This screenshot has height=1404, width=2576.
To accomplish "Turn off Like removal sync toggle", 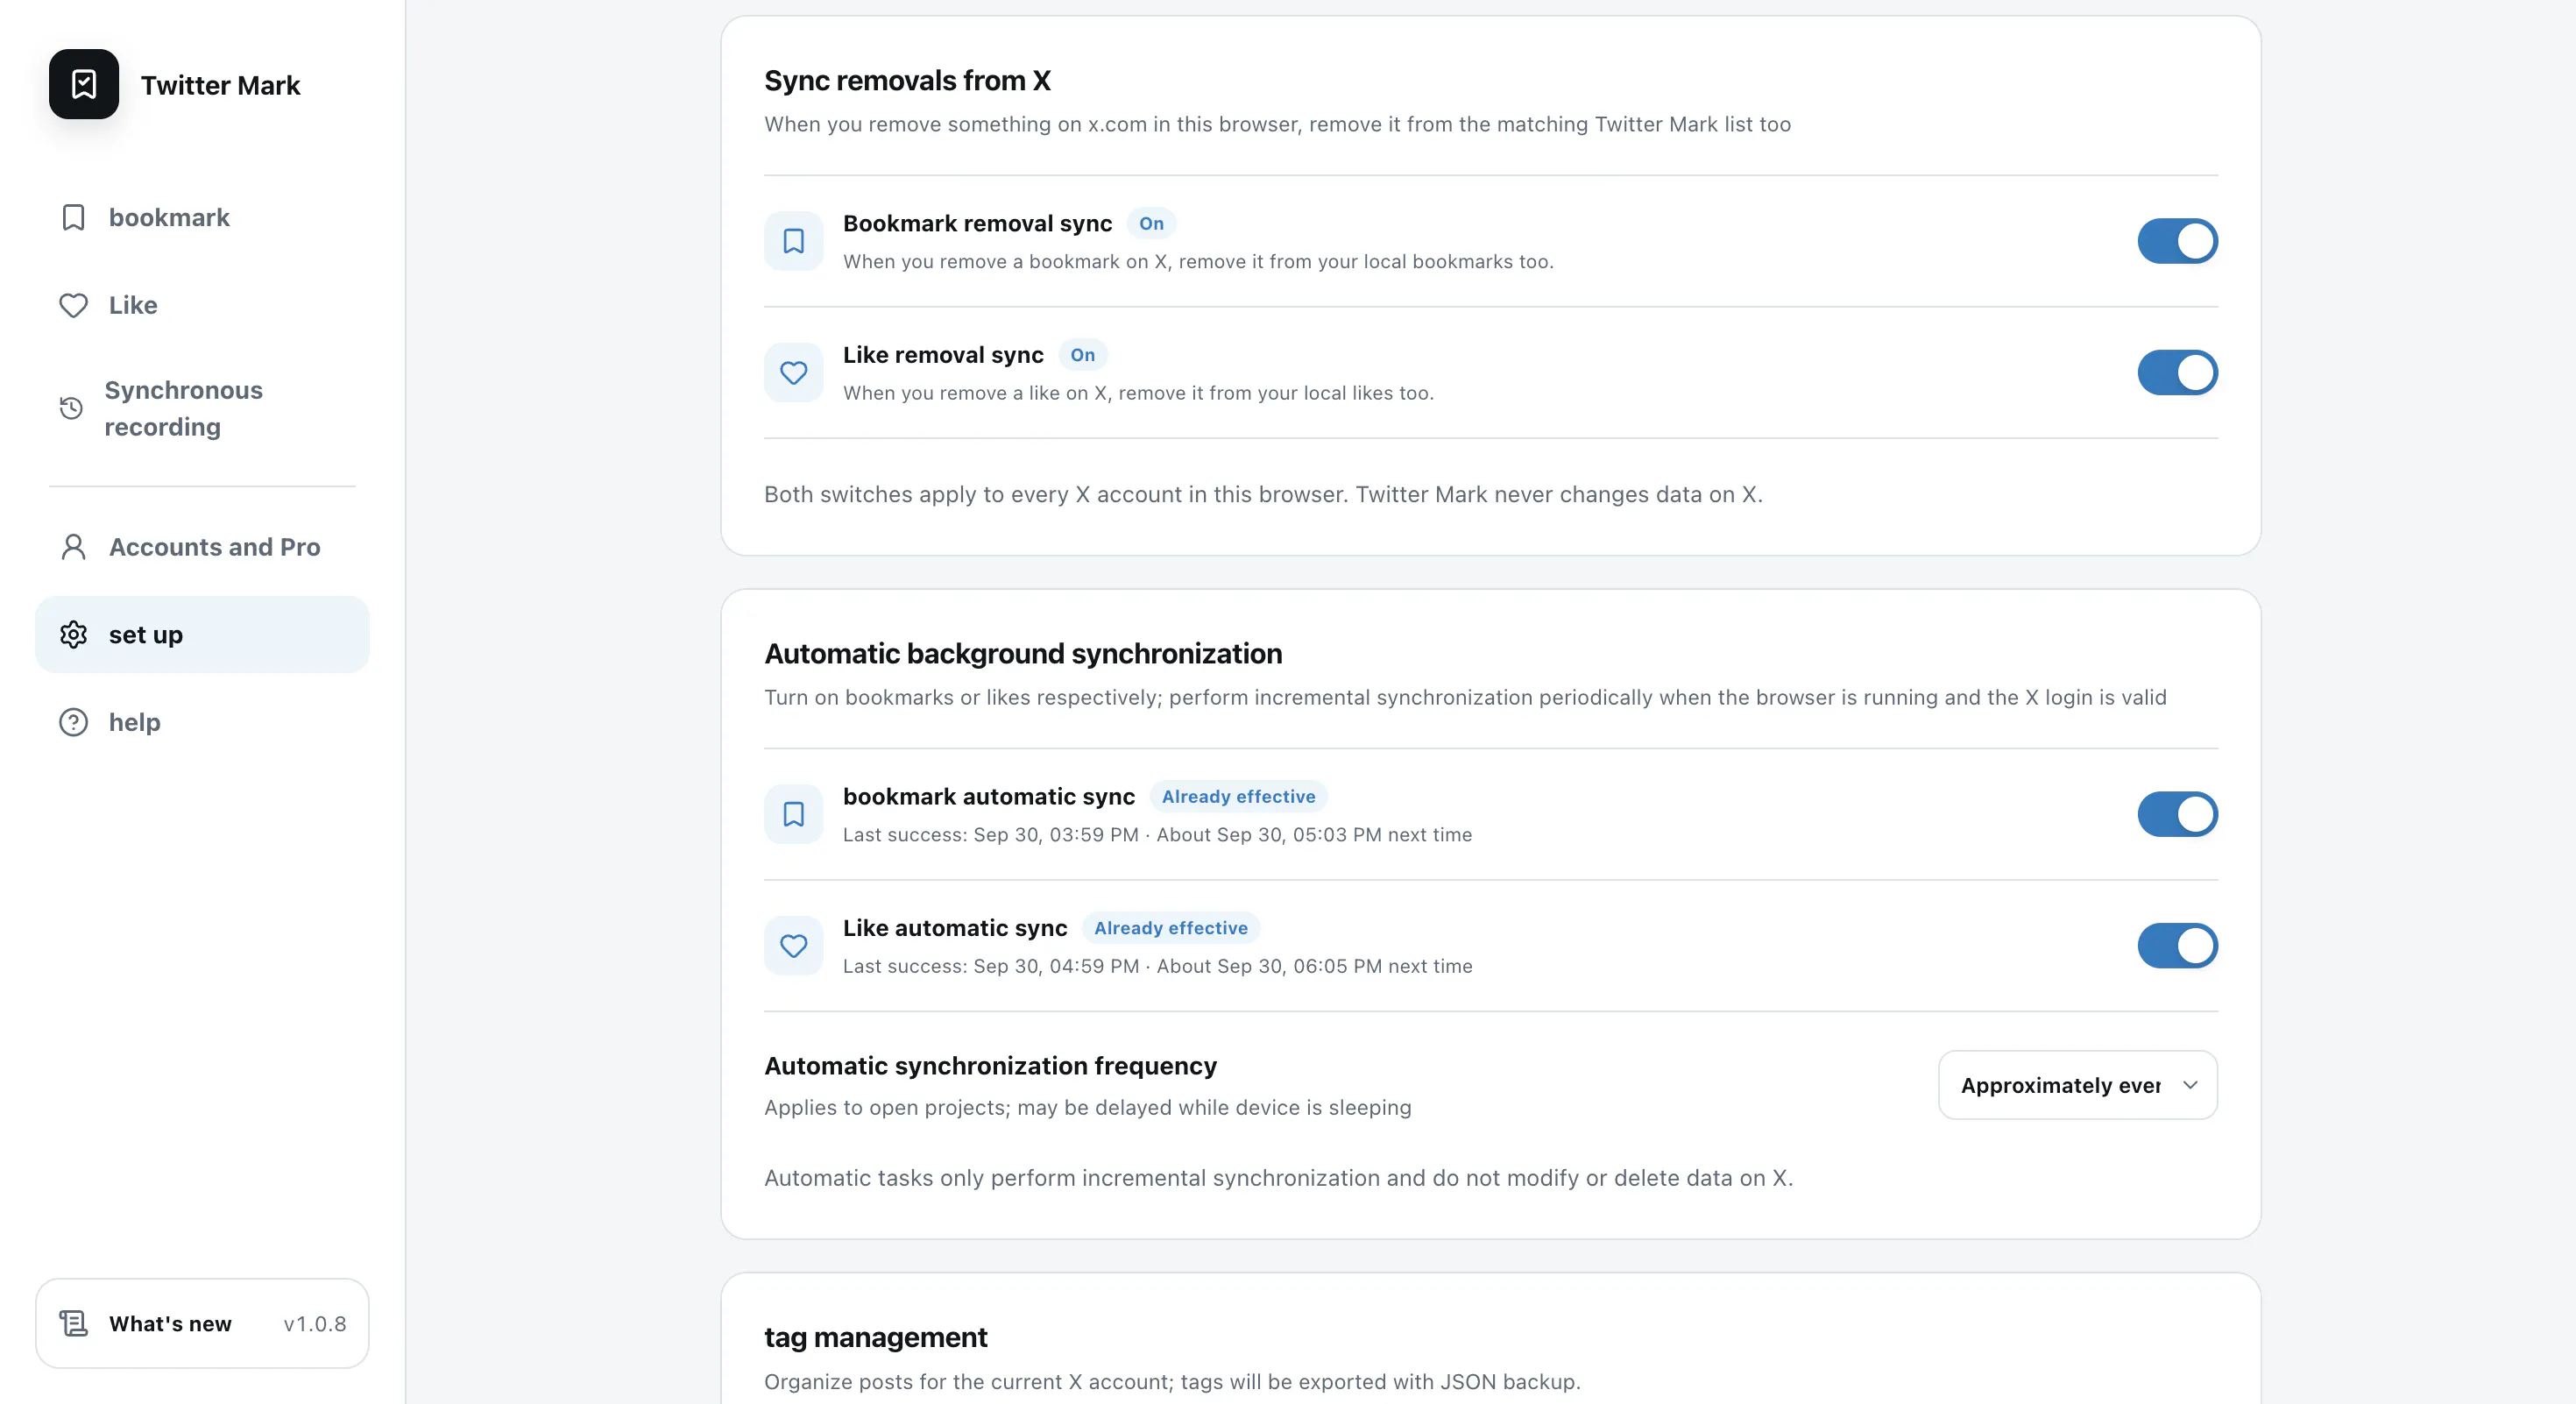I will point(2177,372).
